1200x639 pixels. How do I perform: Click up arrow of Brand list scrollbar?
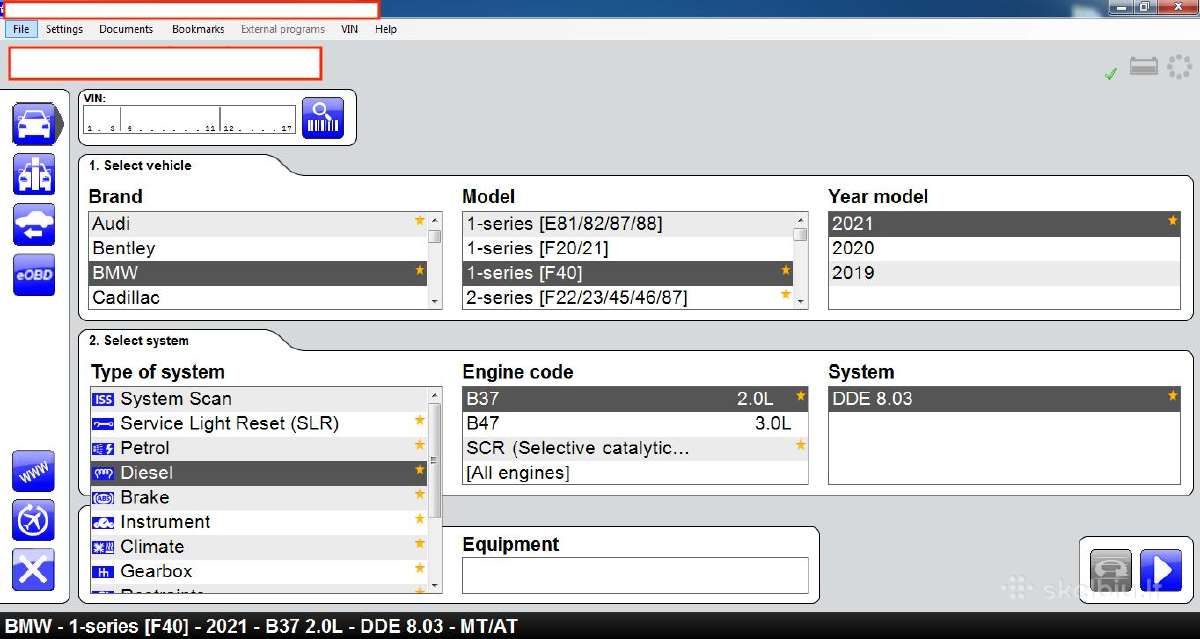(435, 220)
